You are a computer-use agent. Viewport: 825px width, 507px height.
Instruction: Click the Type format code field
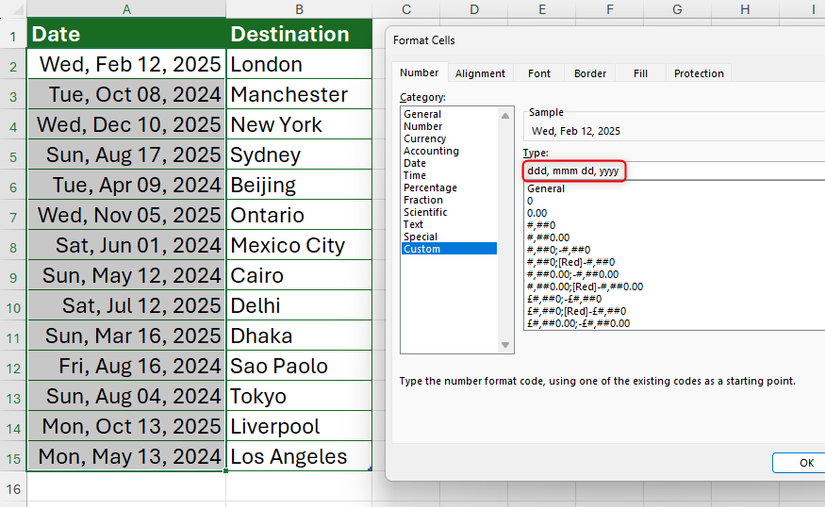[674, 171]
